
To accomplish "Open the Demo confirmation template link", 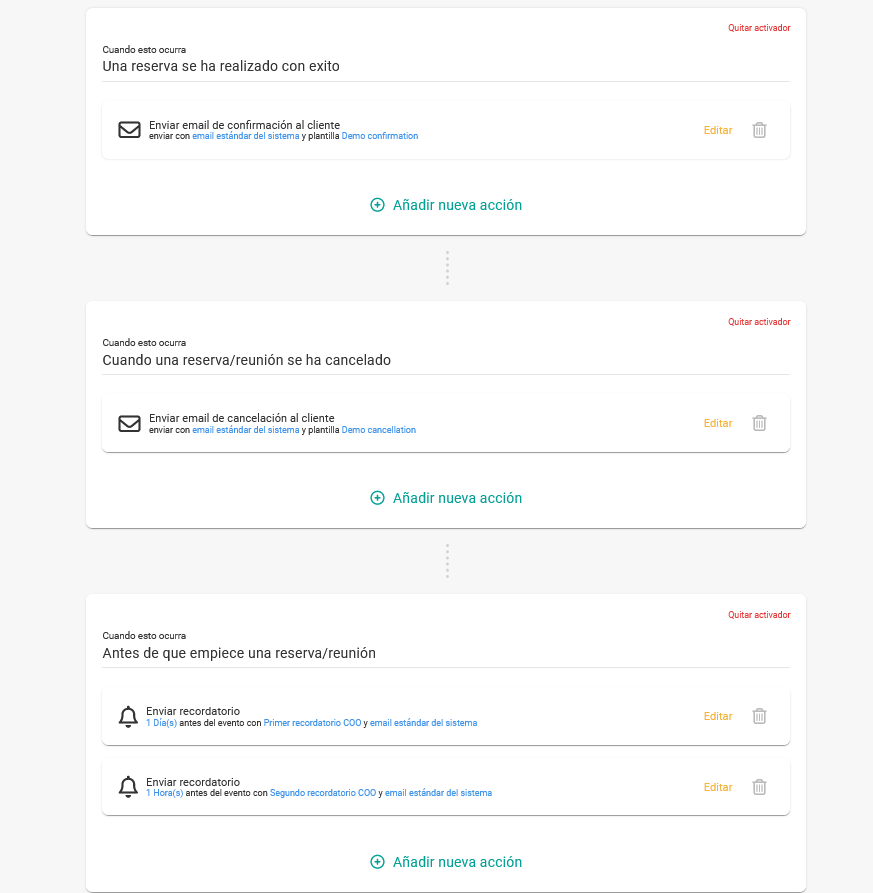I will pos(380,136).
